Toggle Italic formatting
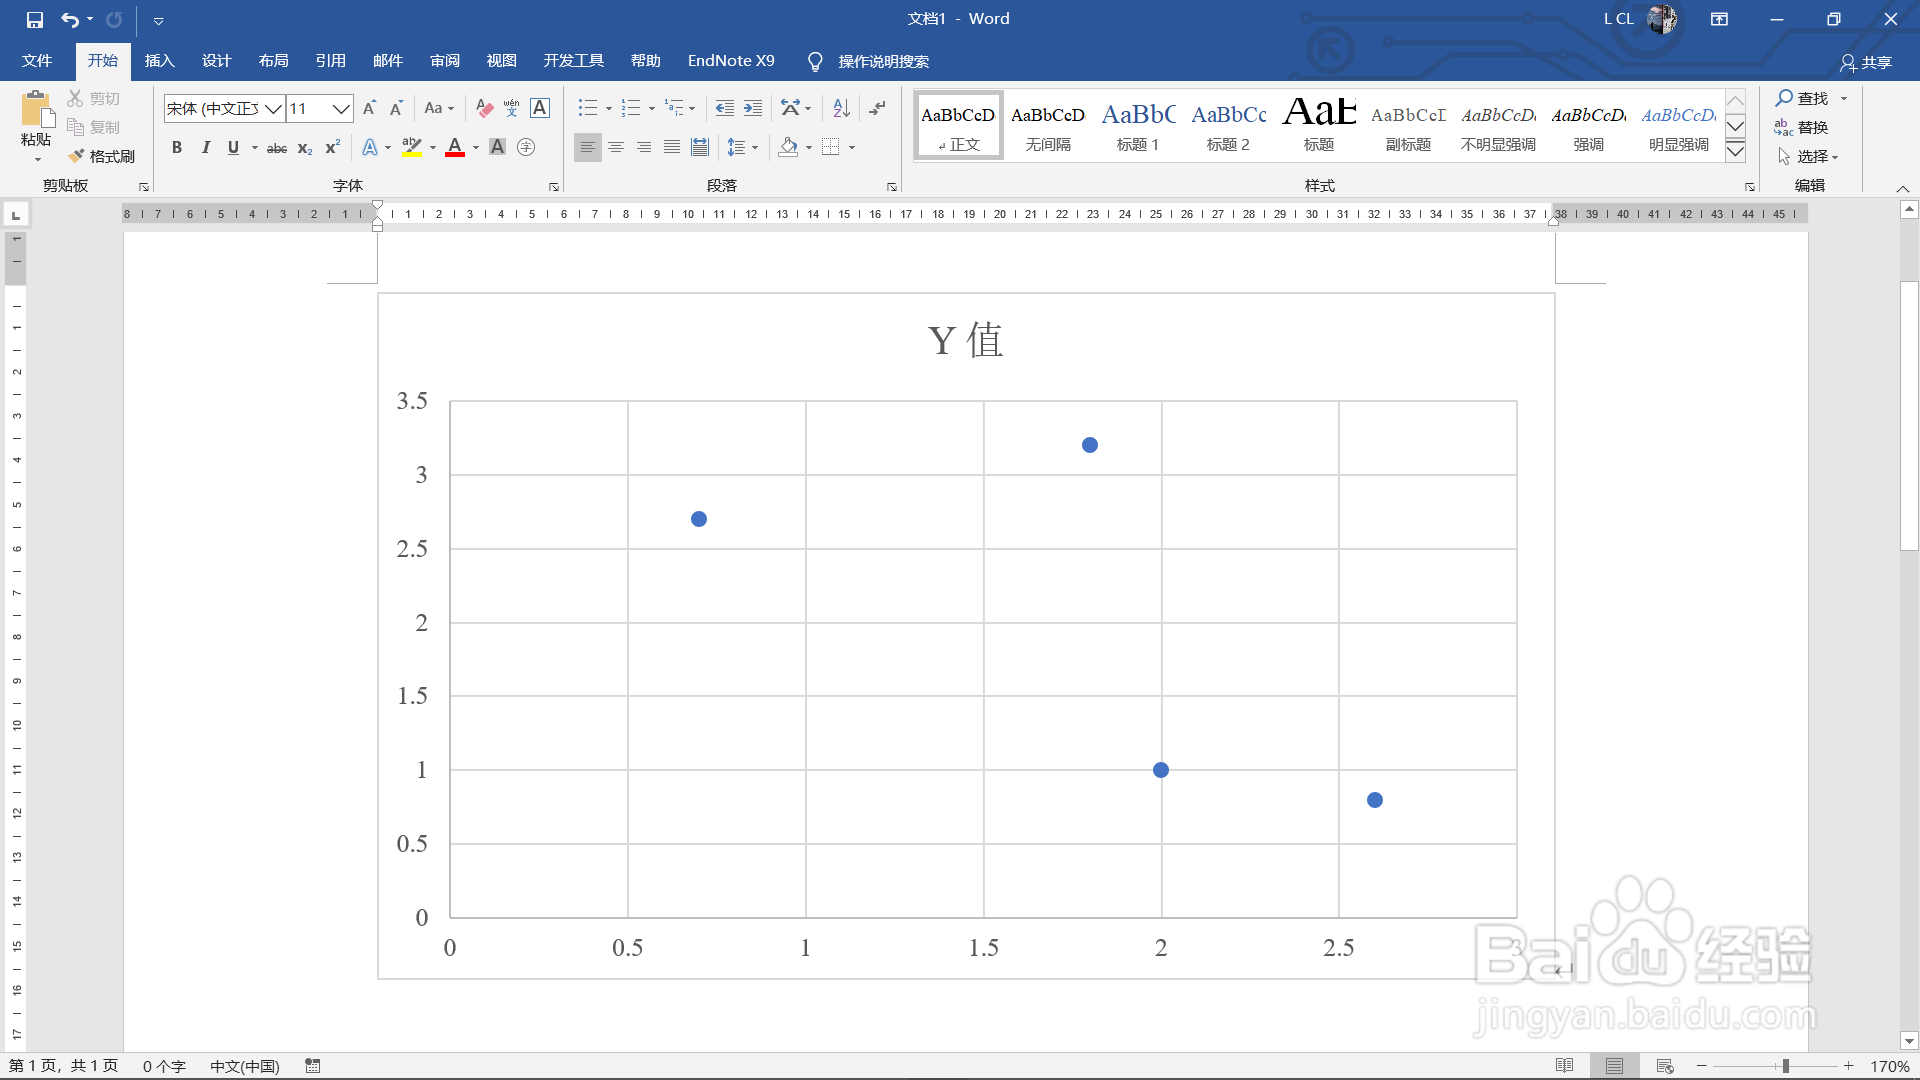Image resolution: width=1920 pixels, height=1080 pixels. pos(205,147)
